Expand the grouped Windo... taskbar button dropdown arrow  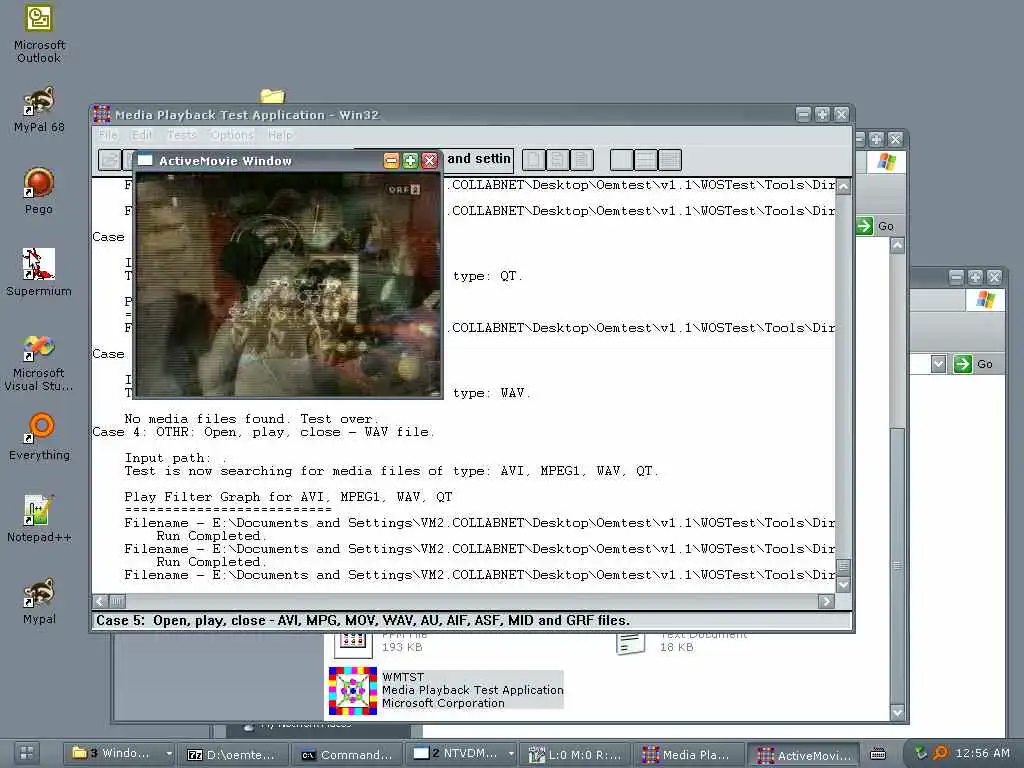click(x=168, y=754)
